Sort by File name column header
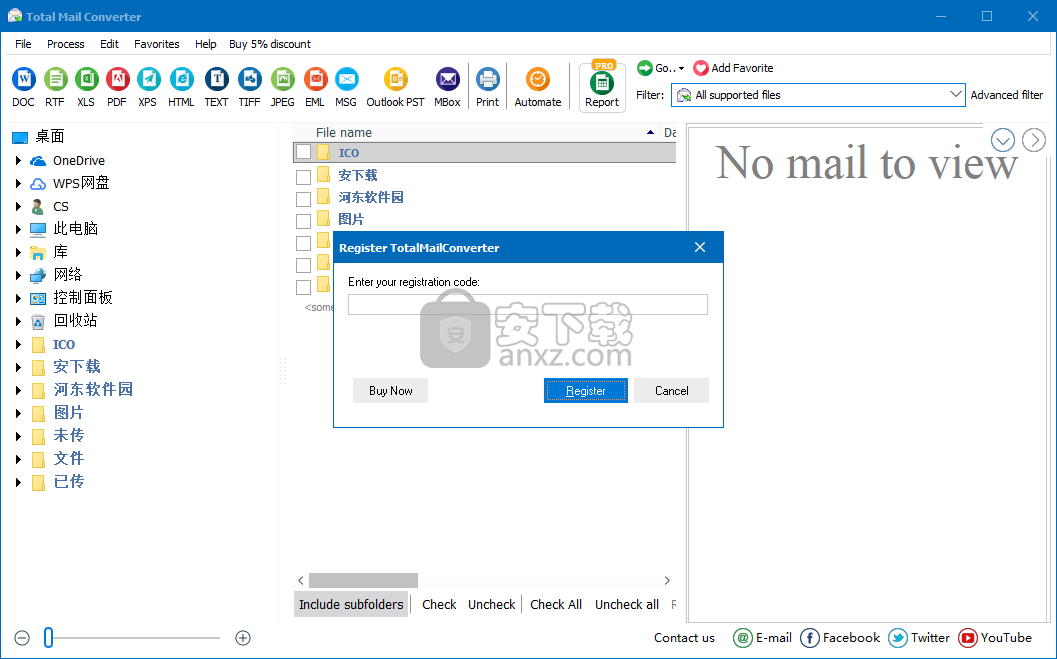 coord(344,133)
